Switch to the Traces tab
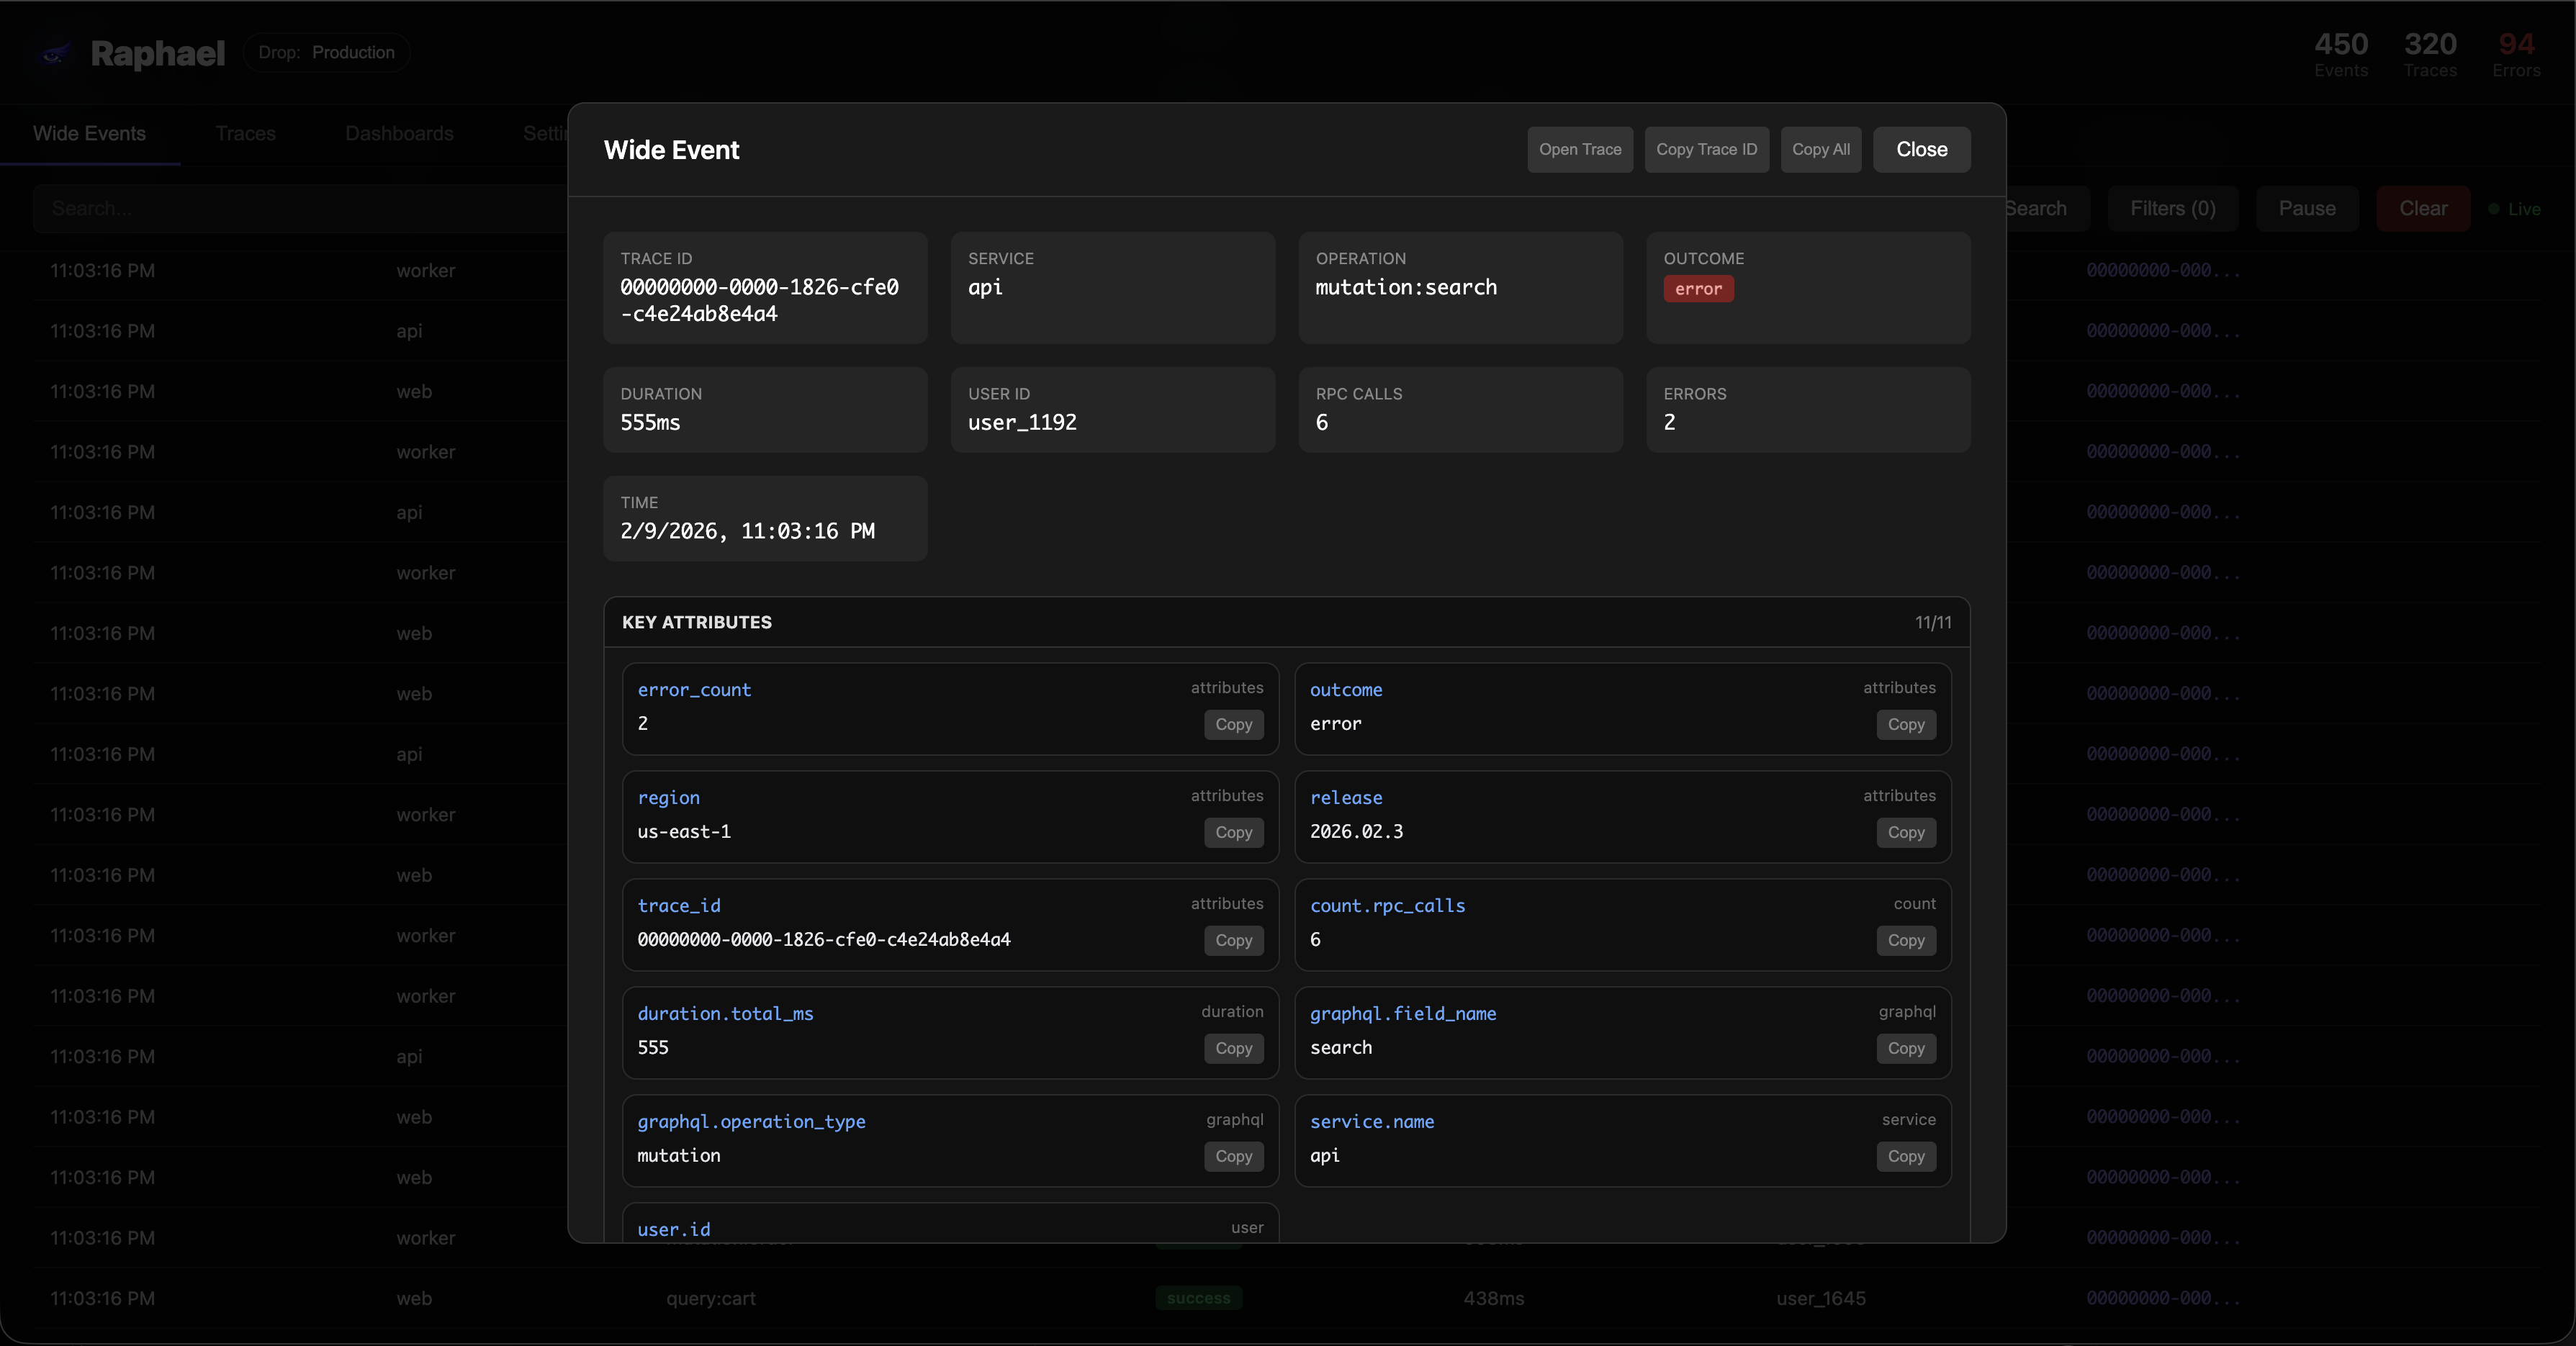This screenshot has width=2576, height=1346. (245, 133)
